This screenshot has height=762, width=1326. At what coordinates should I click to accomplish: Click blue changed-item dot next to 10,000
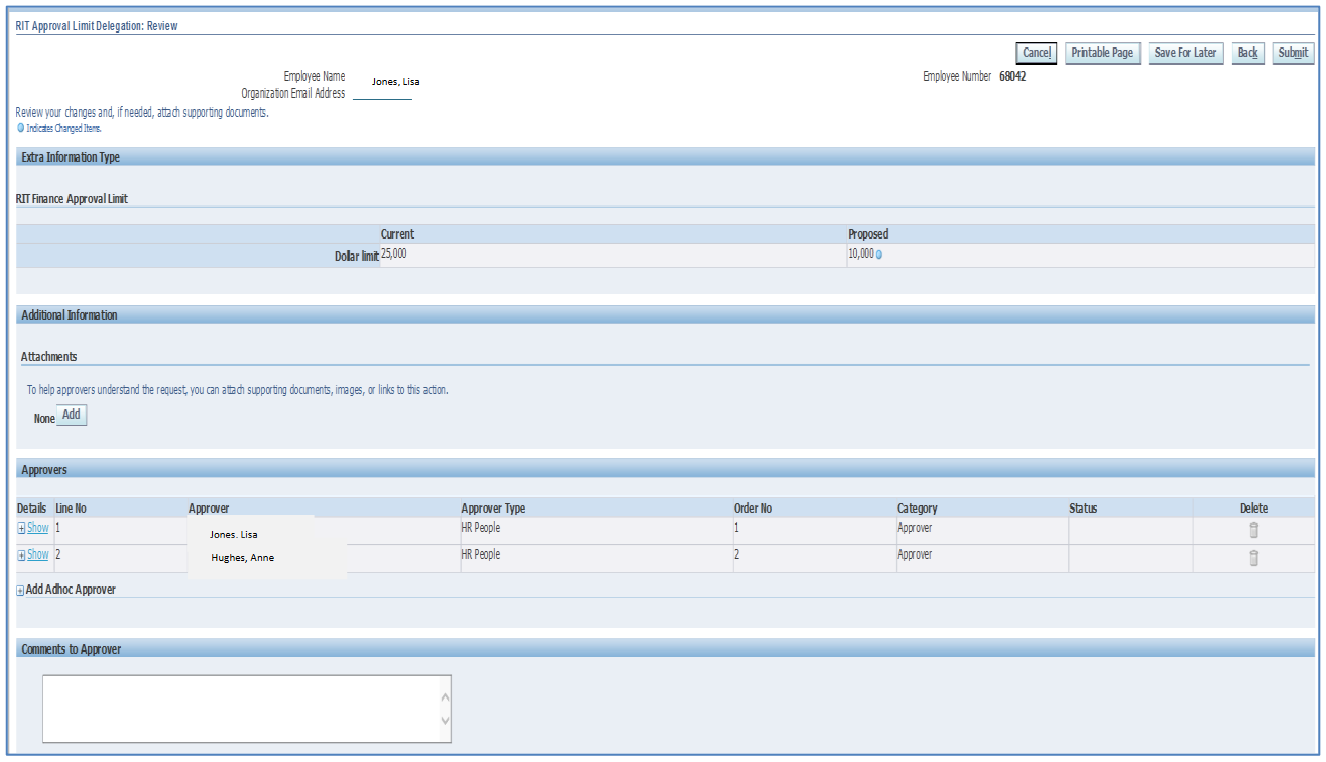click(x=879, y=255)
